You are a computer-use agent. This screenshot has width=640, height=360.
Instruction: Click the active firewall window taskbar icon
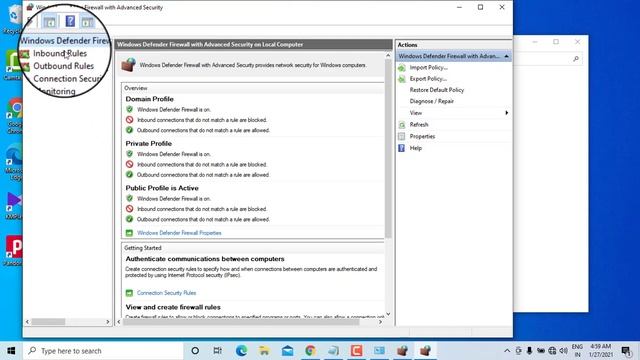coord(425,351)
